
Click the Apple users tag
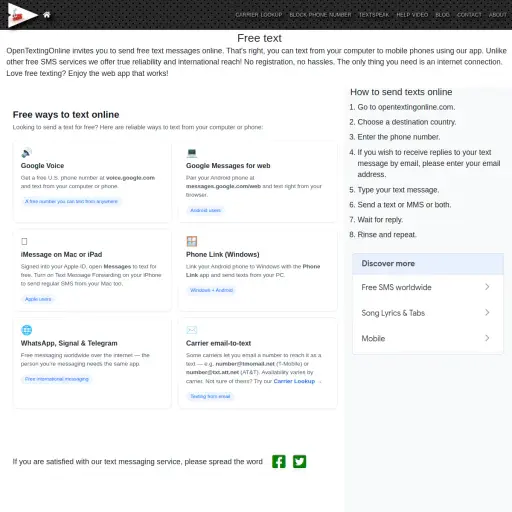coord(38,299)
